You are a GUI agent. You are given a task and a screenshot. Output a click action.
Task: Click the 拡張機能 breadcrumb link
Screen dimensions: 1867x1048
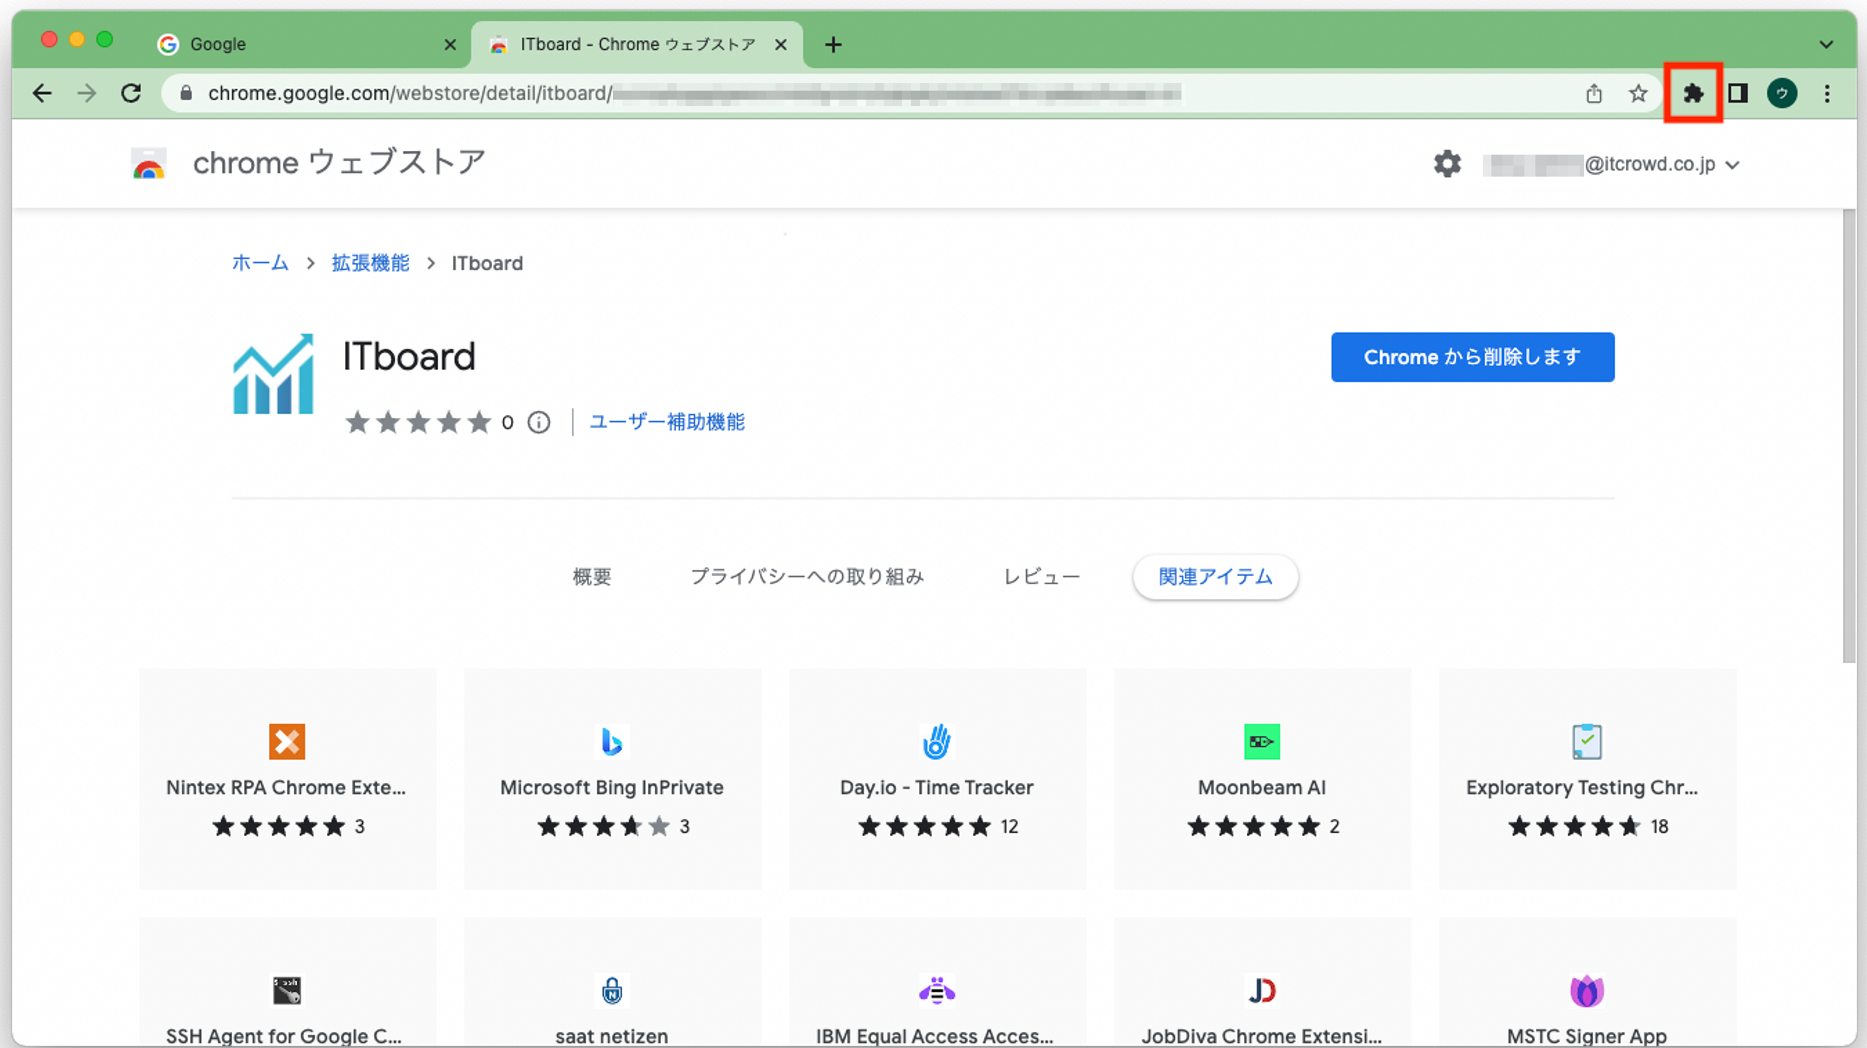pos(370,263)
